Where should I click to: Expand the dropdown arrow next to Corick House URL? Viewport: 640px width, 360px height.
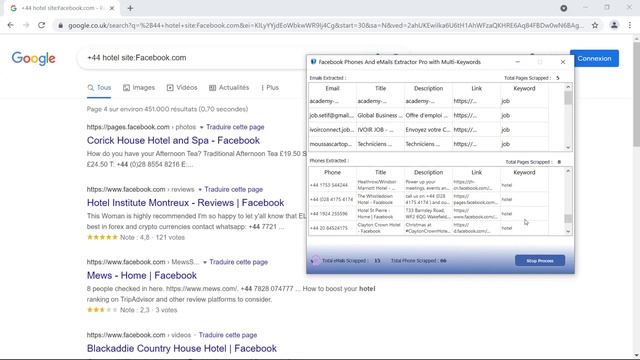coord(201,127)
